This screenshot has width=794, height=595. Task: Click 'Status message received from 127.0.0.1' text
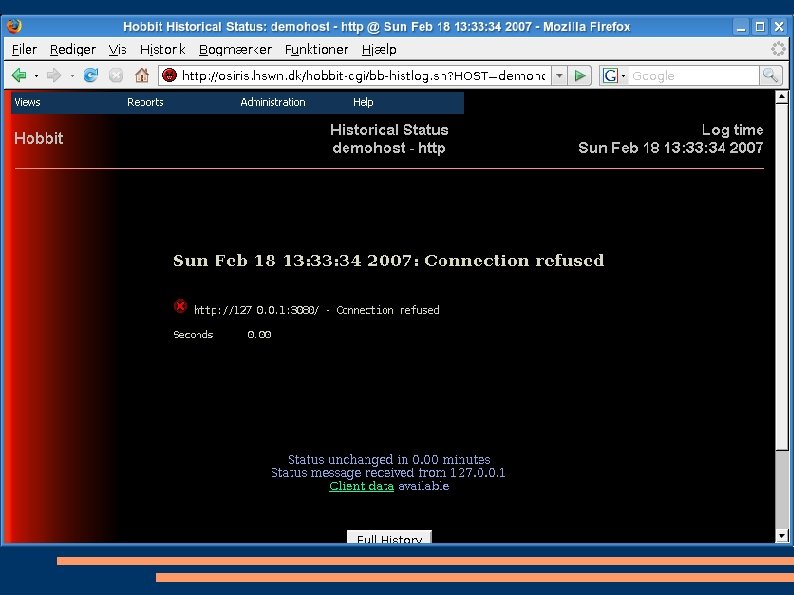(388, 472)
